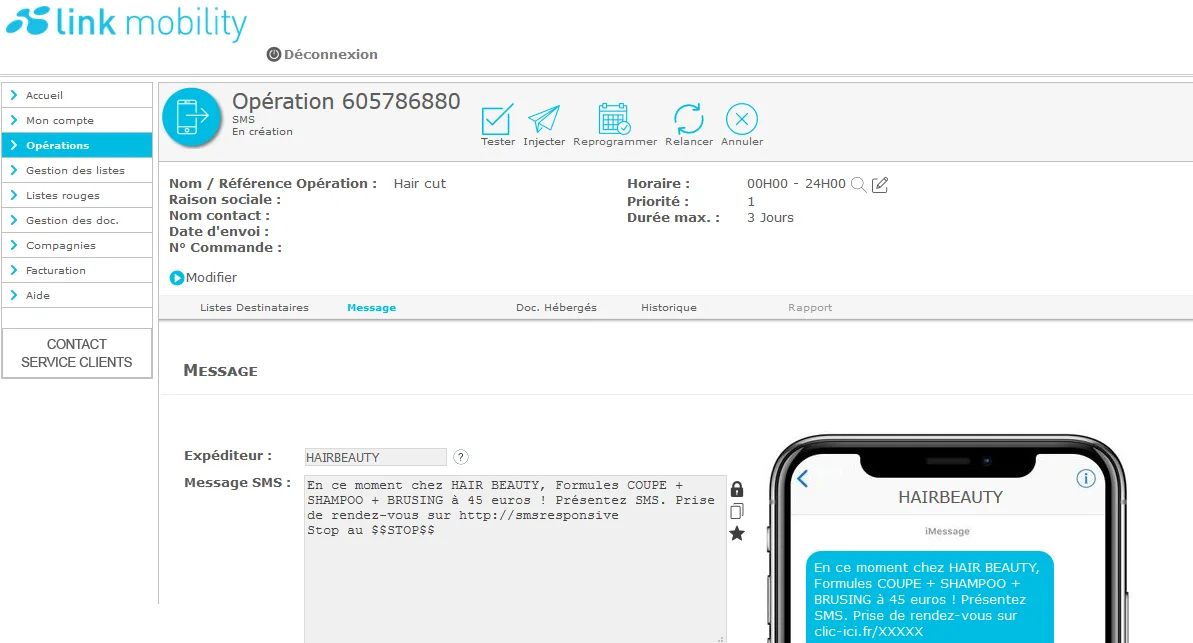Open Mon compte in sidebar
1193x643 pixels.
tap(77, 120)
